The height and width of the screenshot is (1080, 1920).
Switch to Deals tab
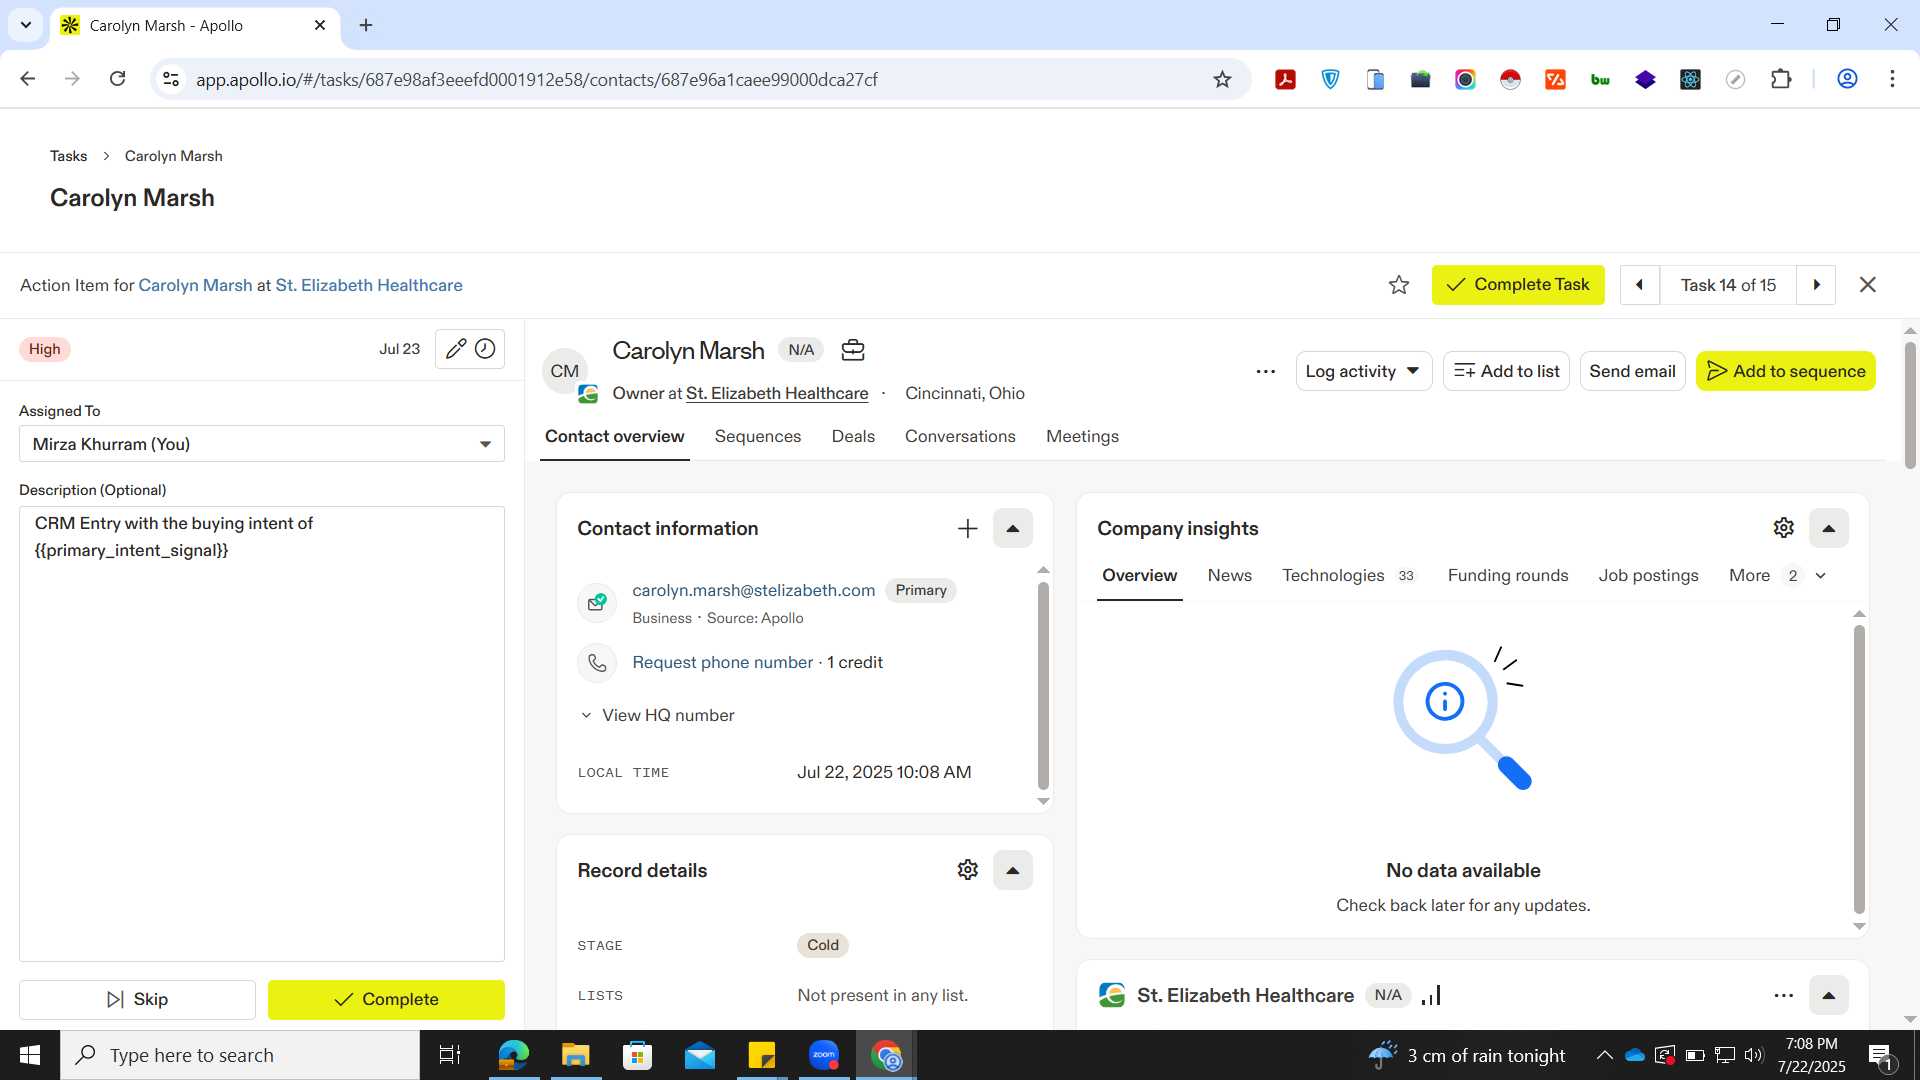[853, 436]
